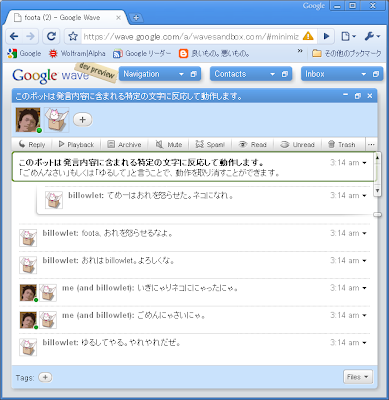Click foota participant avatar in header
The image size is (389, 400).
[28, 120]
